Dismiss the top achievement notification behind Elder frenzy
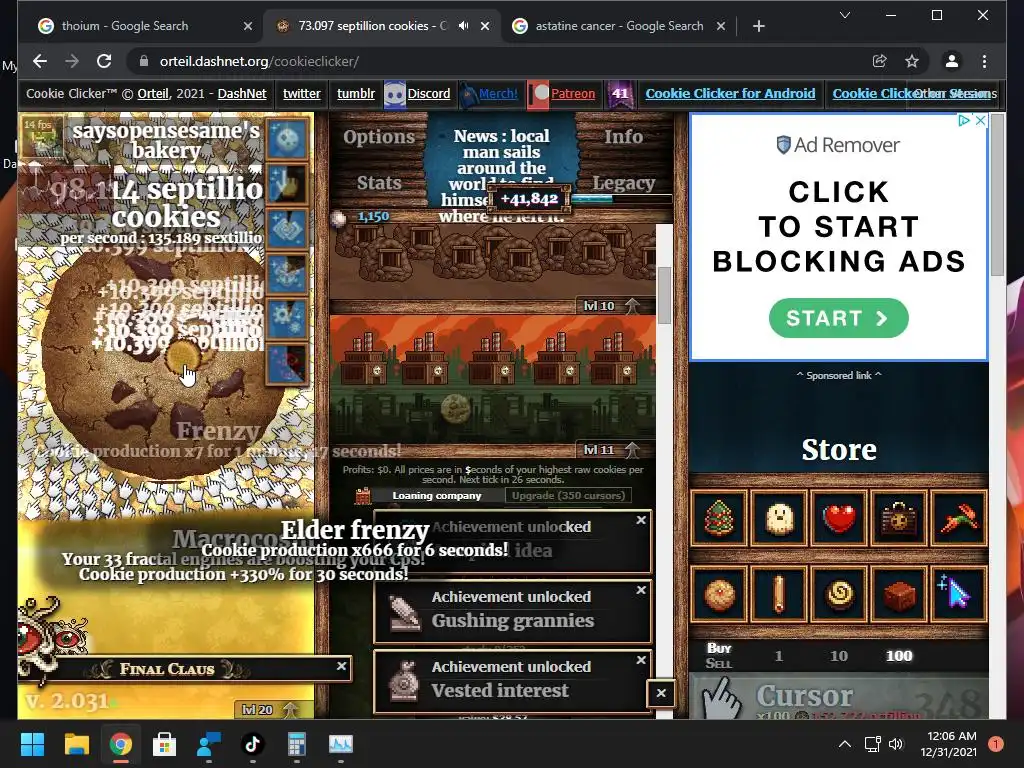Image resolution: width=1024 pixels, height=768 pixels. coord(641,520)
